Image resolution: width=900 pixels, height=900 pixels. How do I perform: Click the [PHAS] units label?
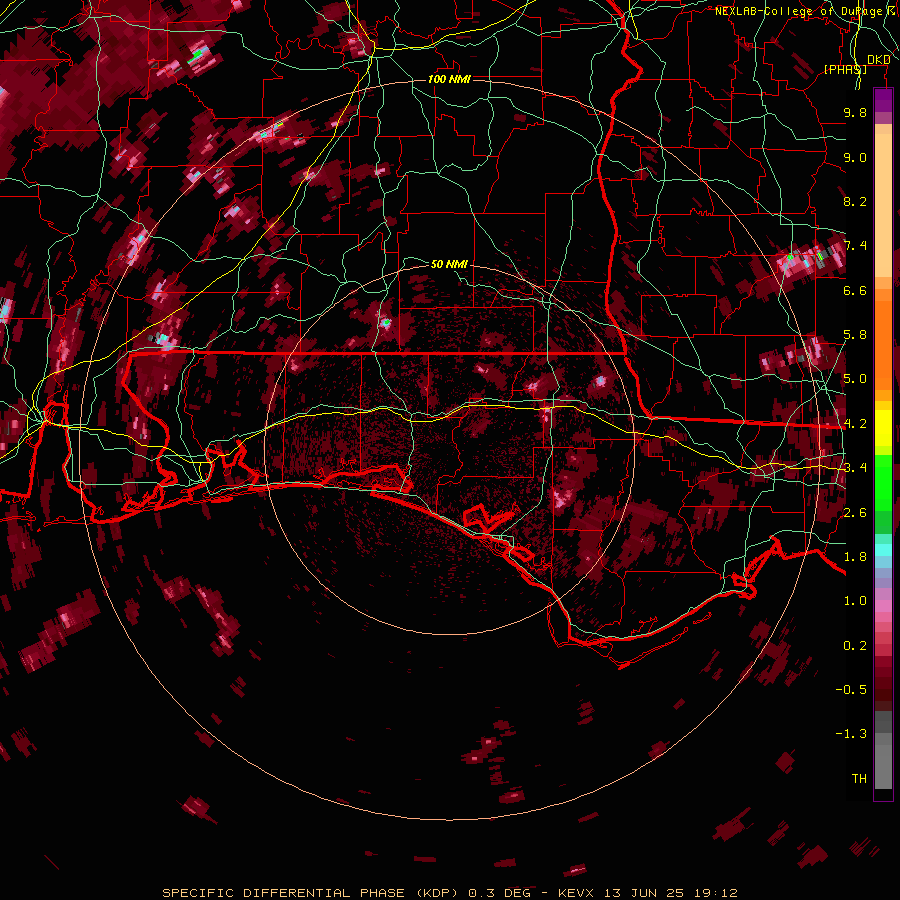(845, 69)
